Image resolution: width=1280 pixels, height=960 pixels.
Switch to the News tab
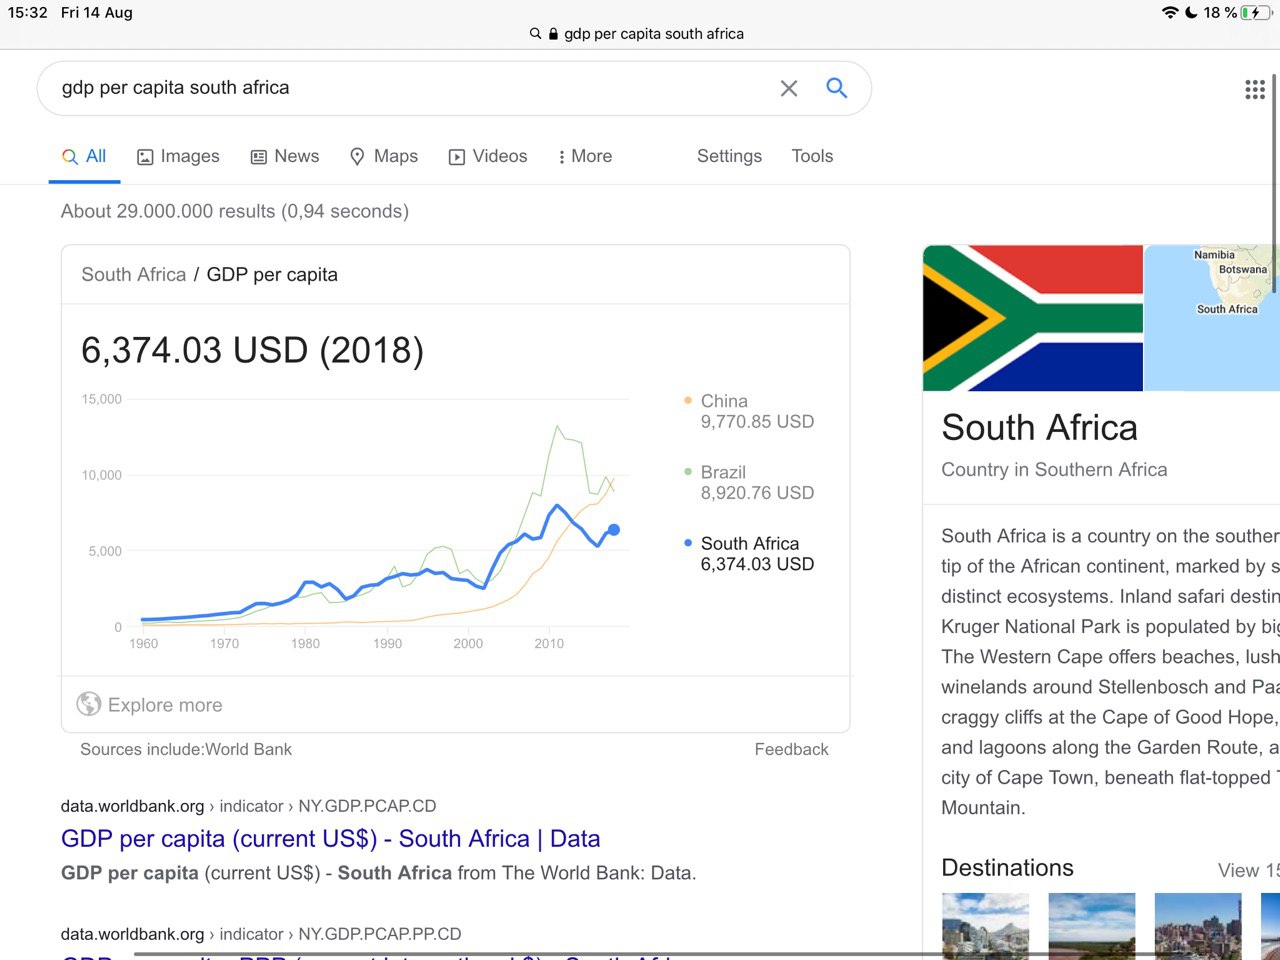285,156
